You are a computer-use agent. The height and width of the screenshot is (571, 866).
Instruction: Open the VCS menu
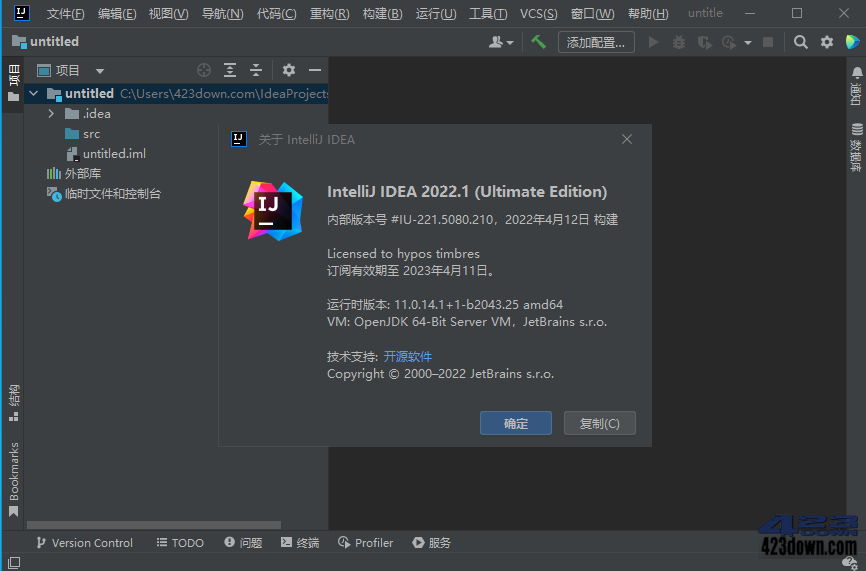tap(538, 13)
